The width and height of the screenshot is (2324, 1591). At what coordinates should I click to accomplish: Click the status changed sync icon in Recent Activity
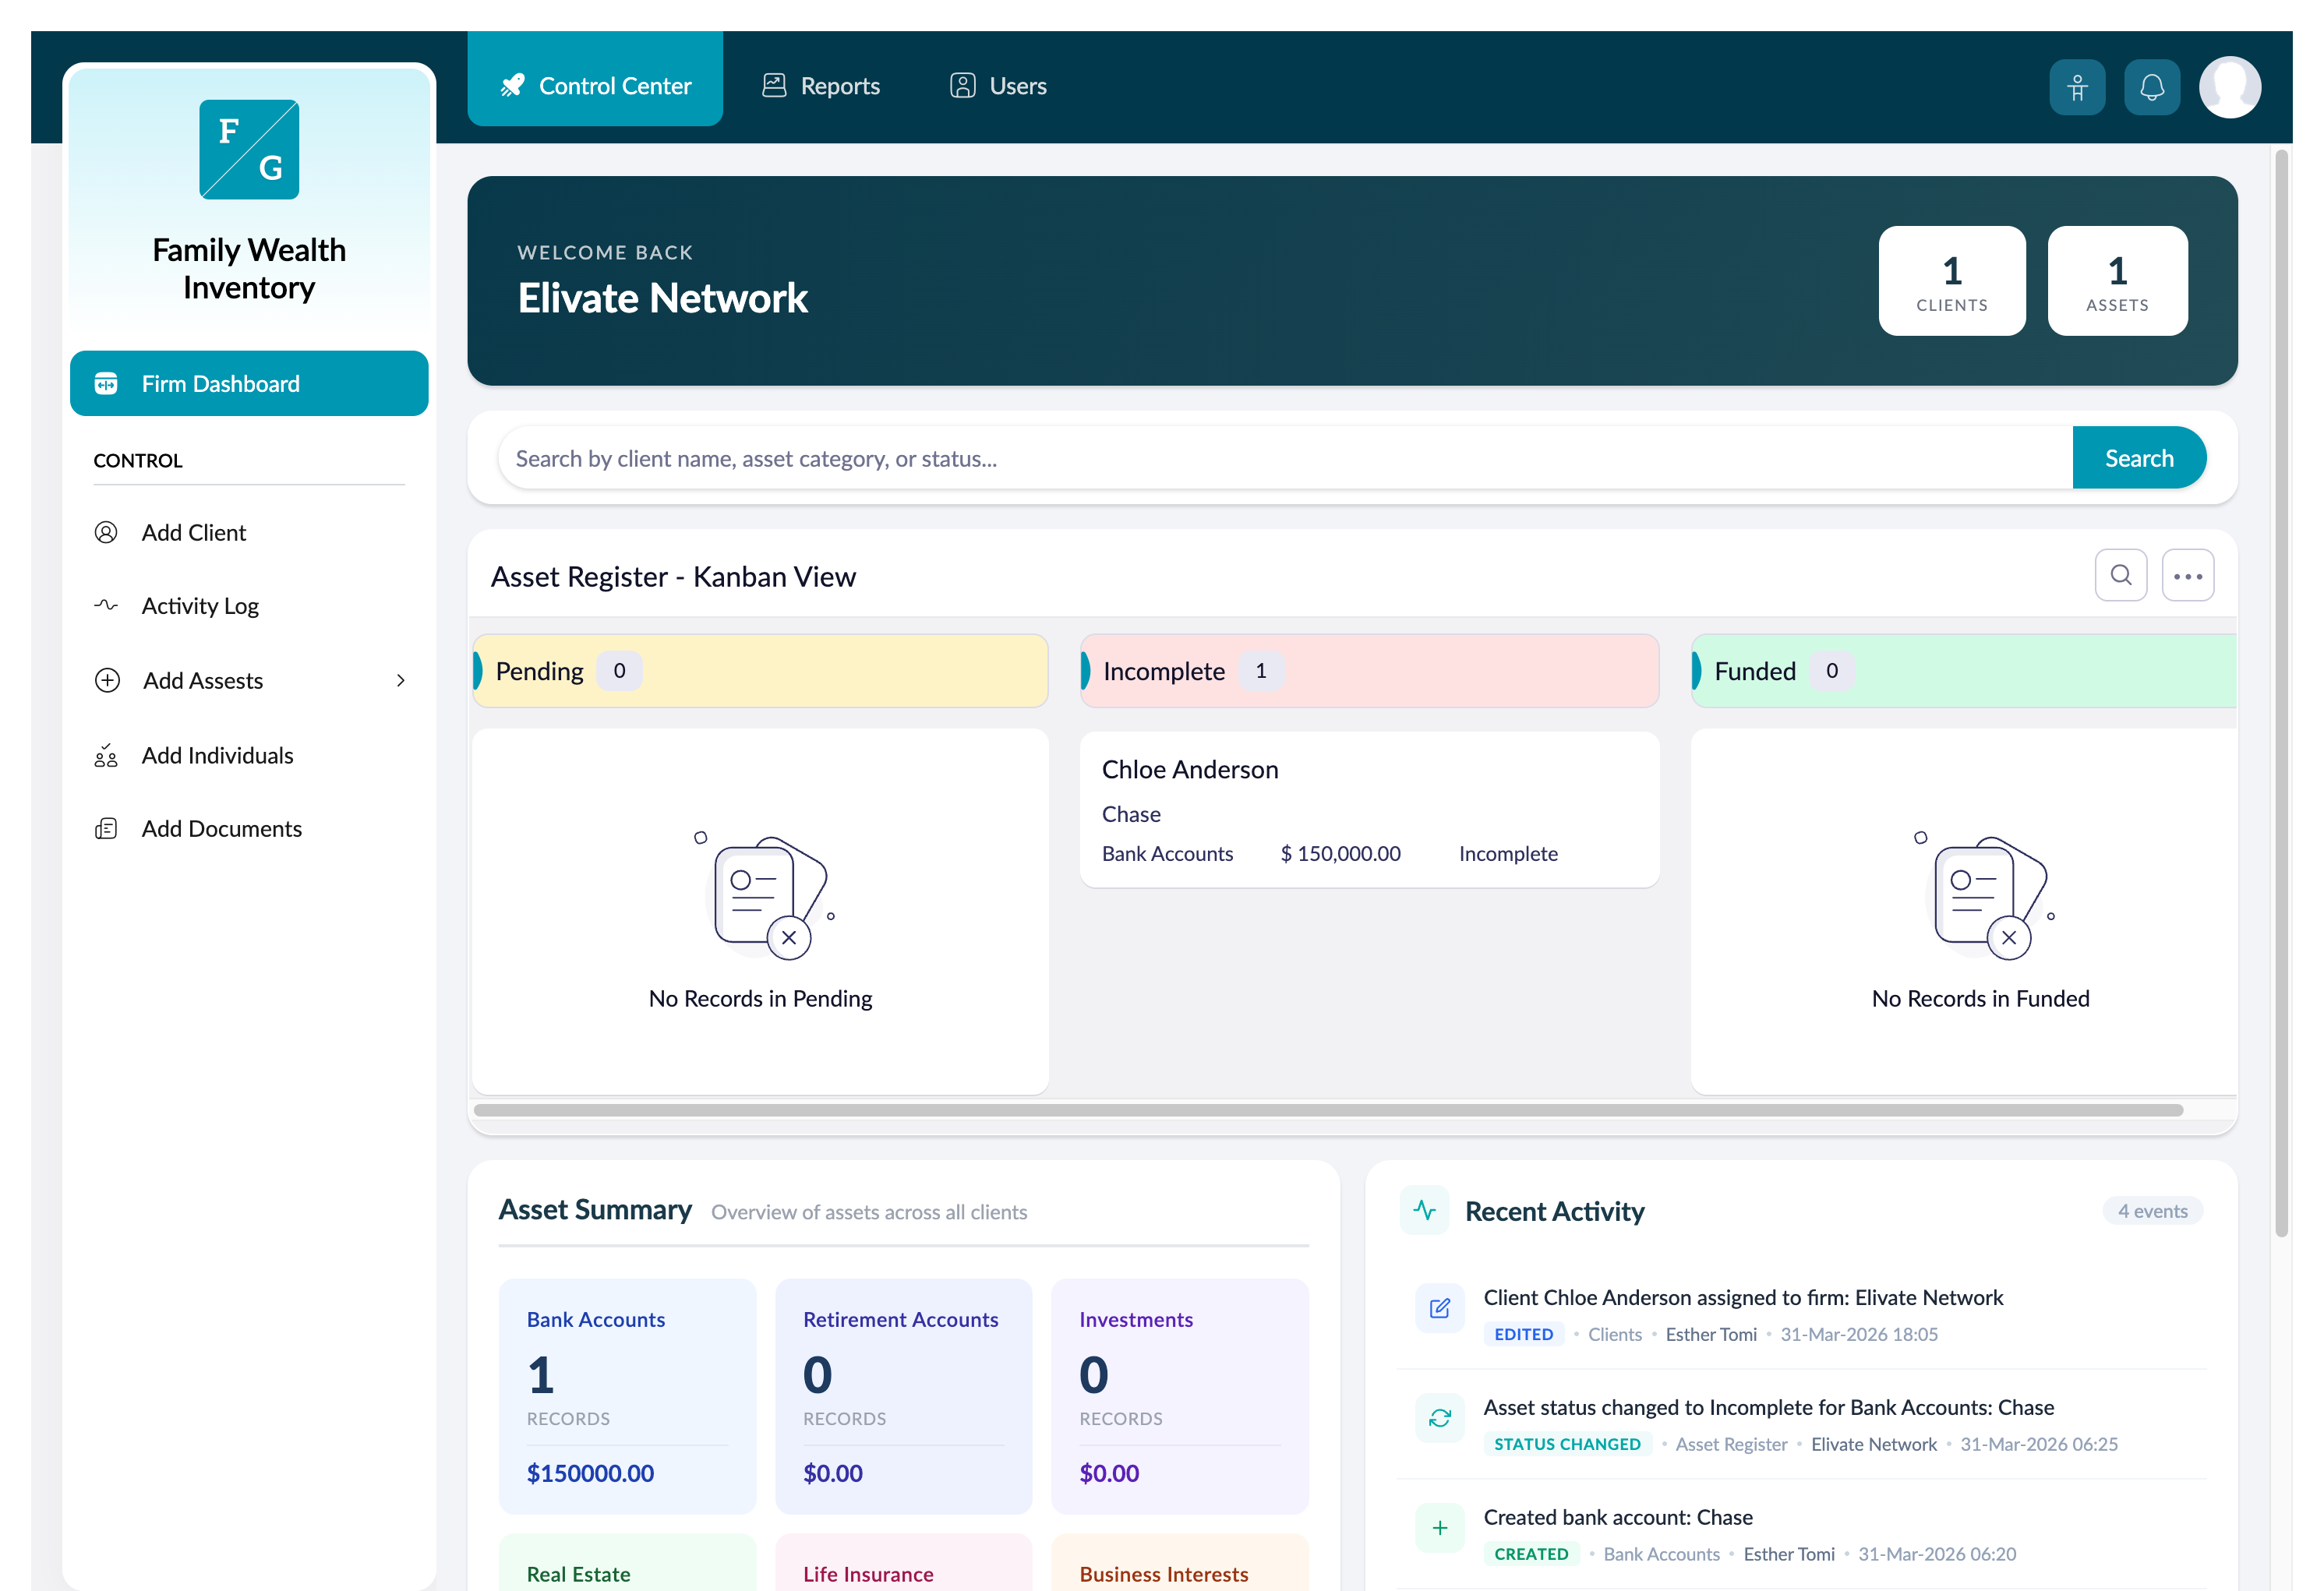(1440, 1418)
